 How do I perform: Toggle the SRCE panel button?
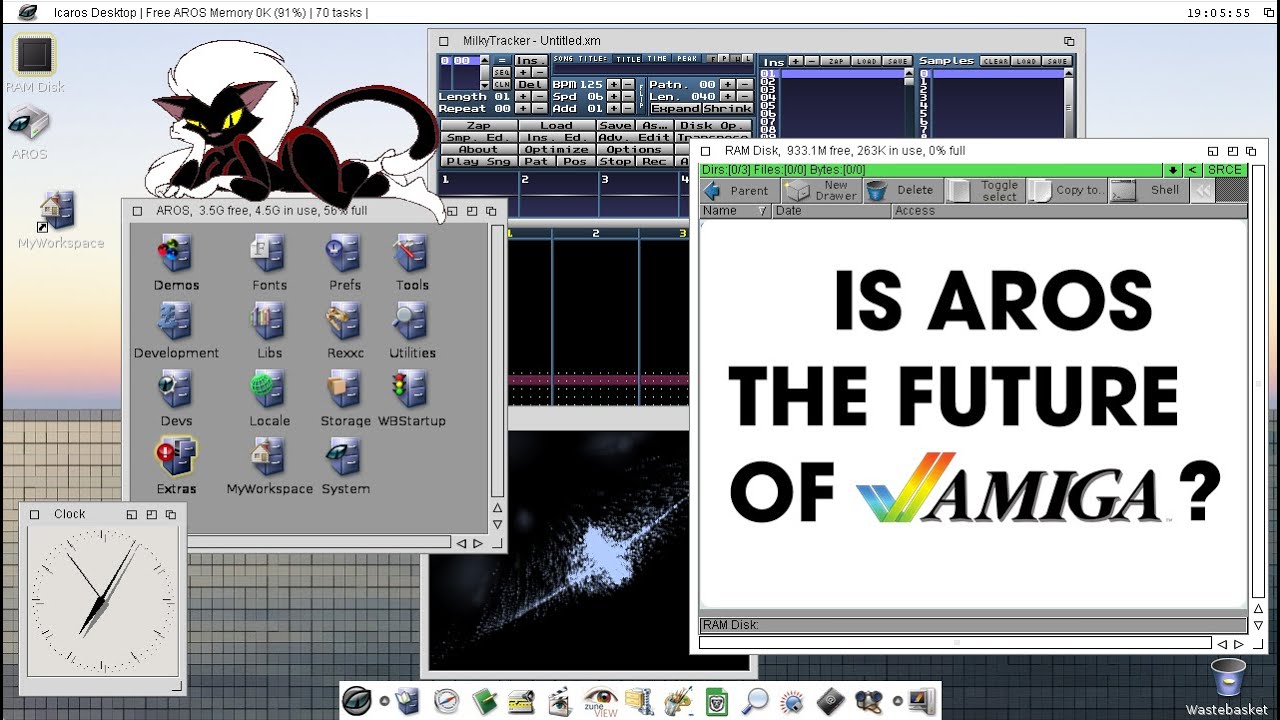[x=1225, y=170]
